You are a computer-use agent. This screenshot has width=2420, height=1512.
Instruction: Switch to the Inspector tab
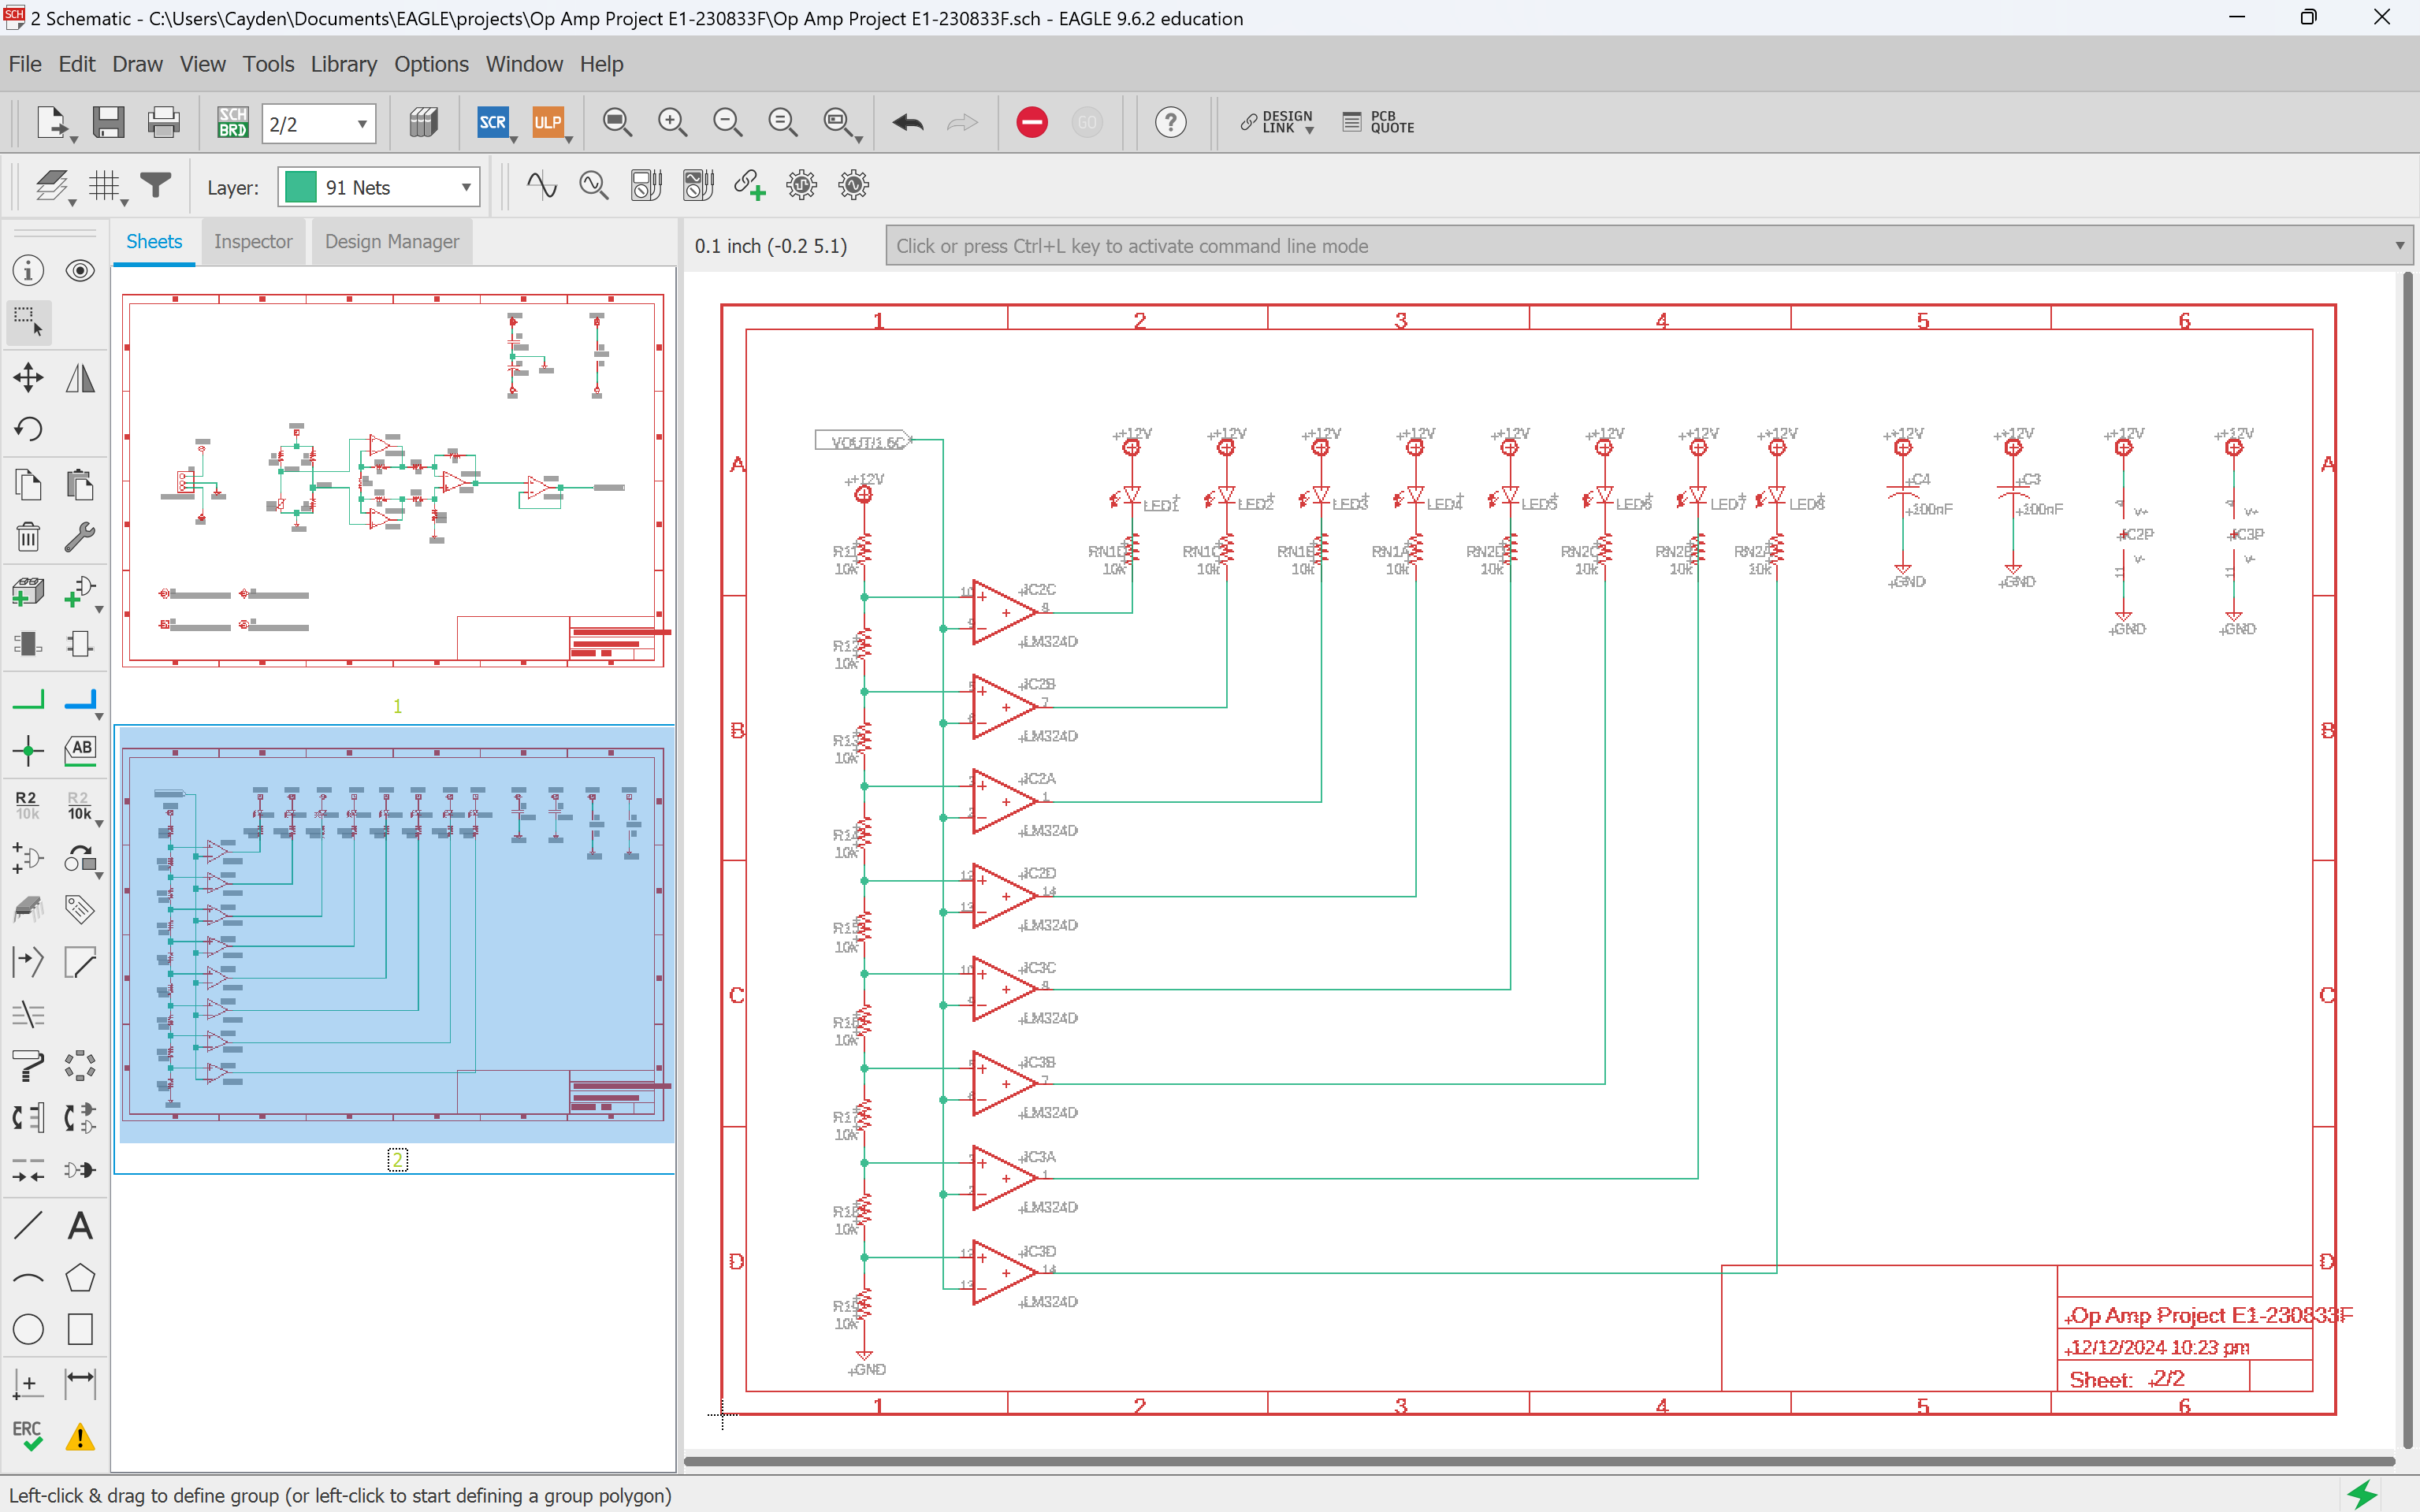coord(253,242)
